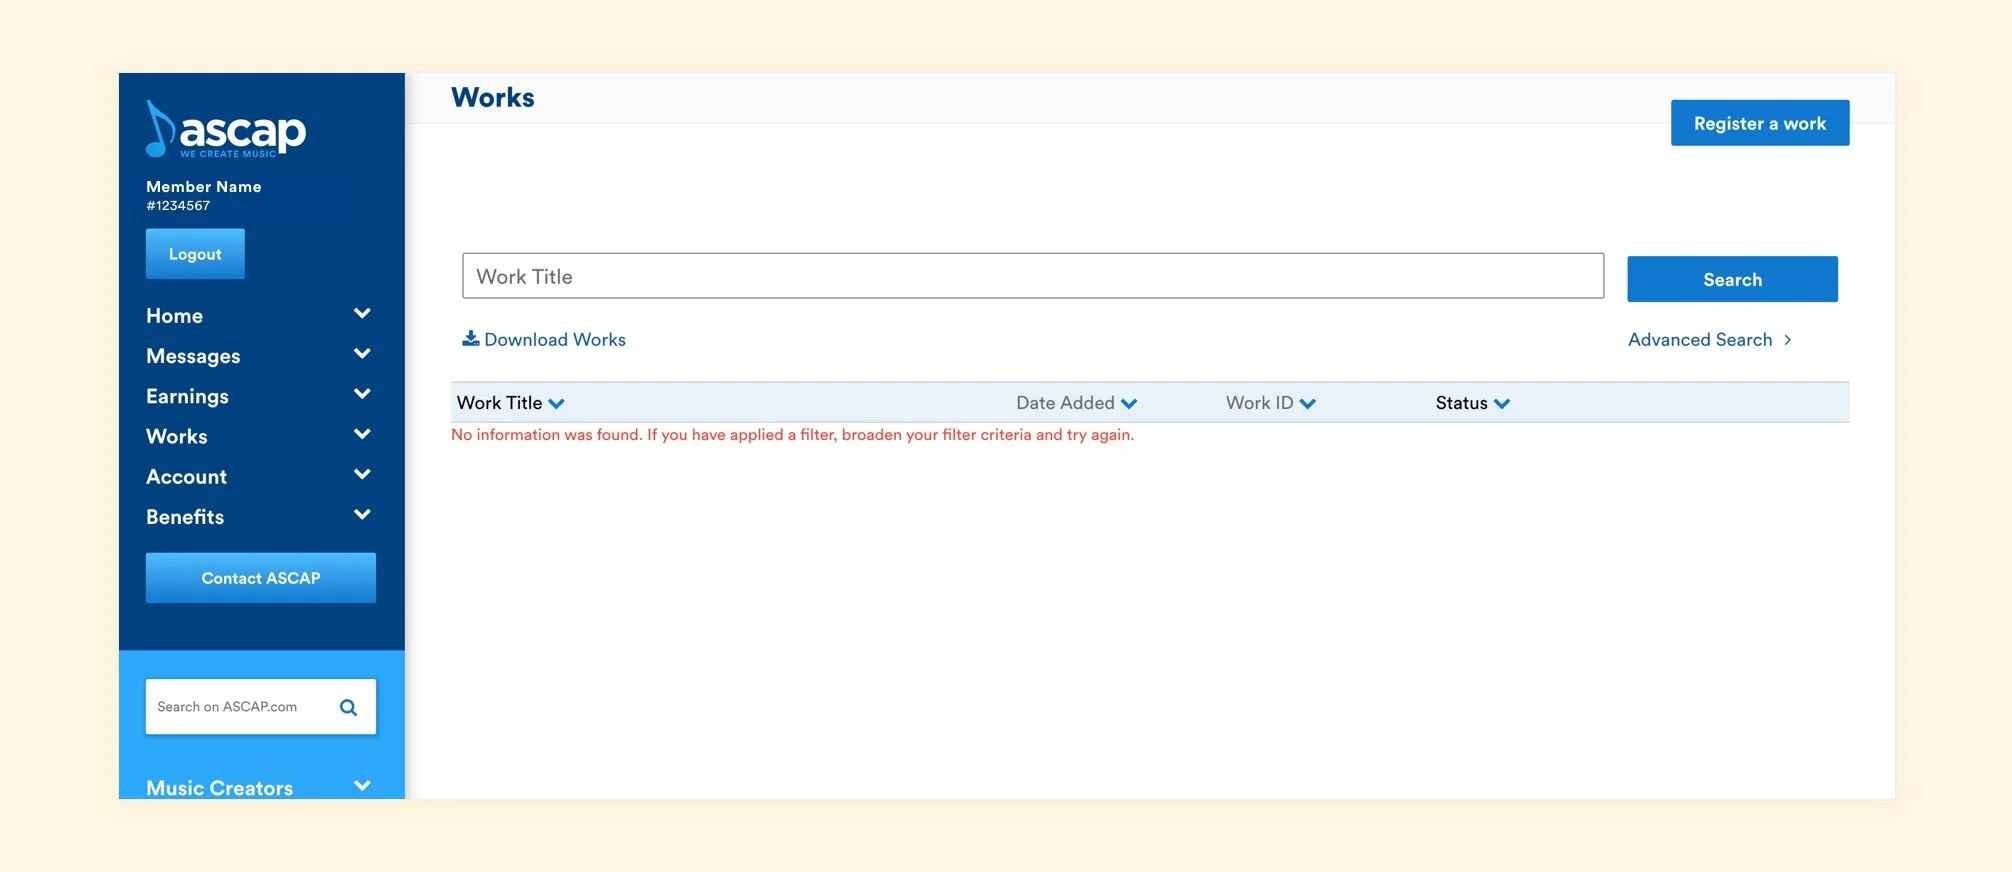Sort by Work ID column arrow
The width and height of the screenshot is (2012, 872).
[x=1307, y=404]
